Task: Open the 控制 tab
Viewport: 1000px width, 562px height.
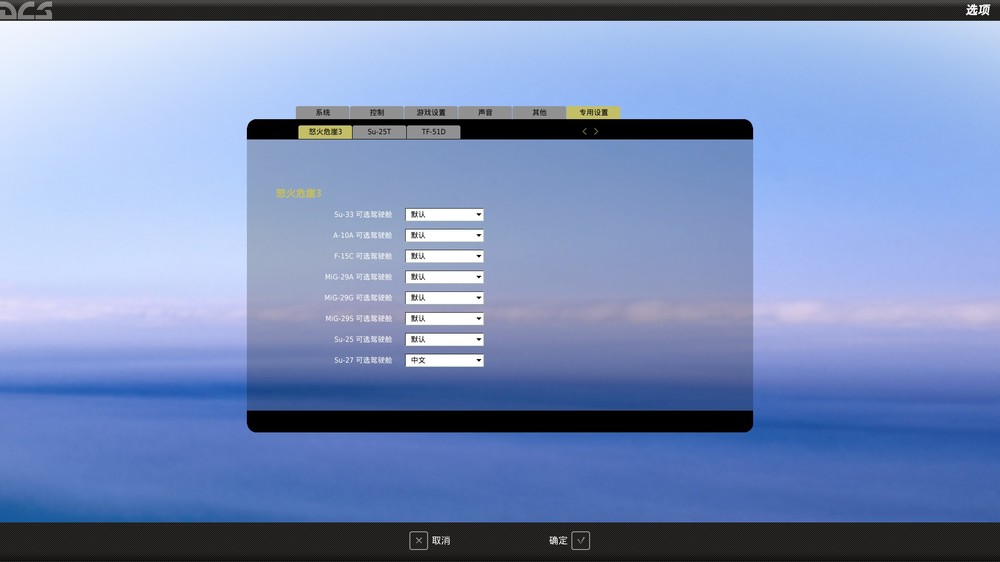Action: click(377, 112)
